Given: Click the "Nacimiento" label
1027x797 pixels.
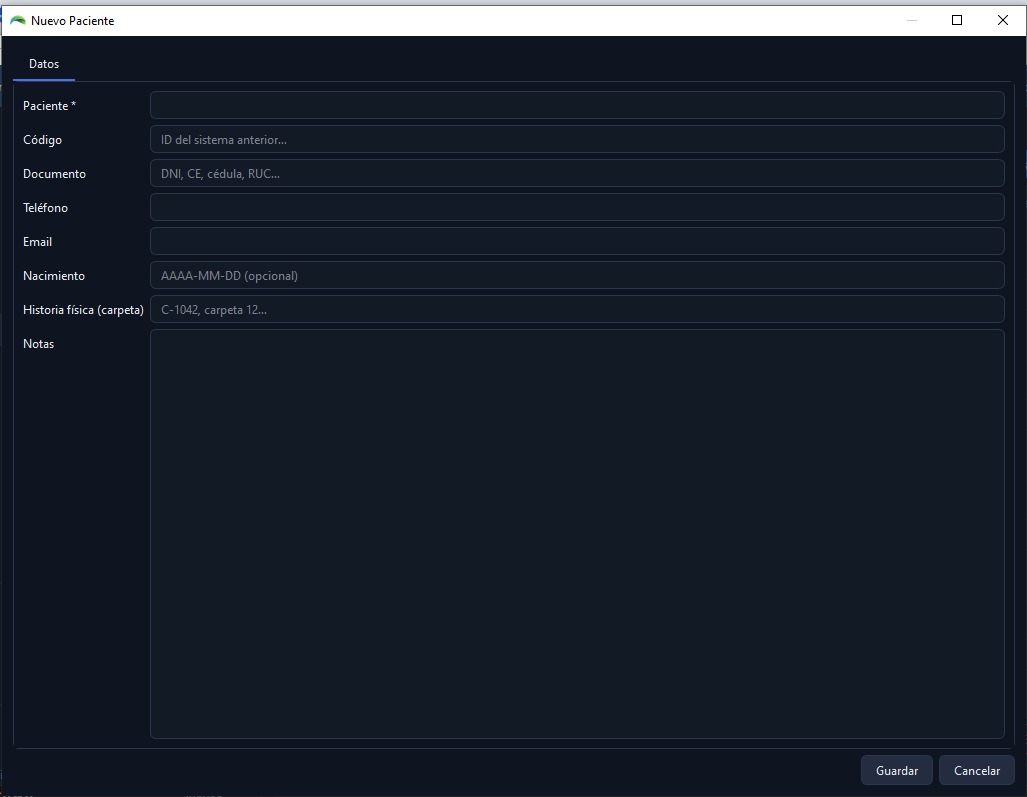Looking at the screenshot, I should [x=54, y=276].
